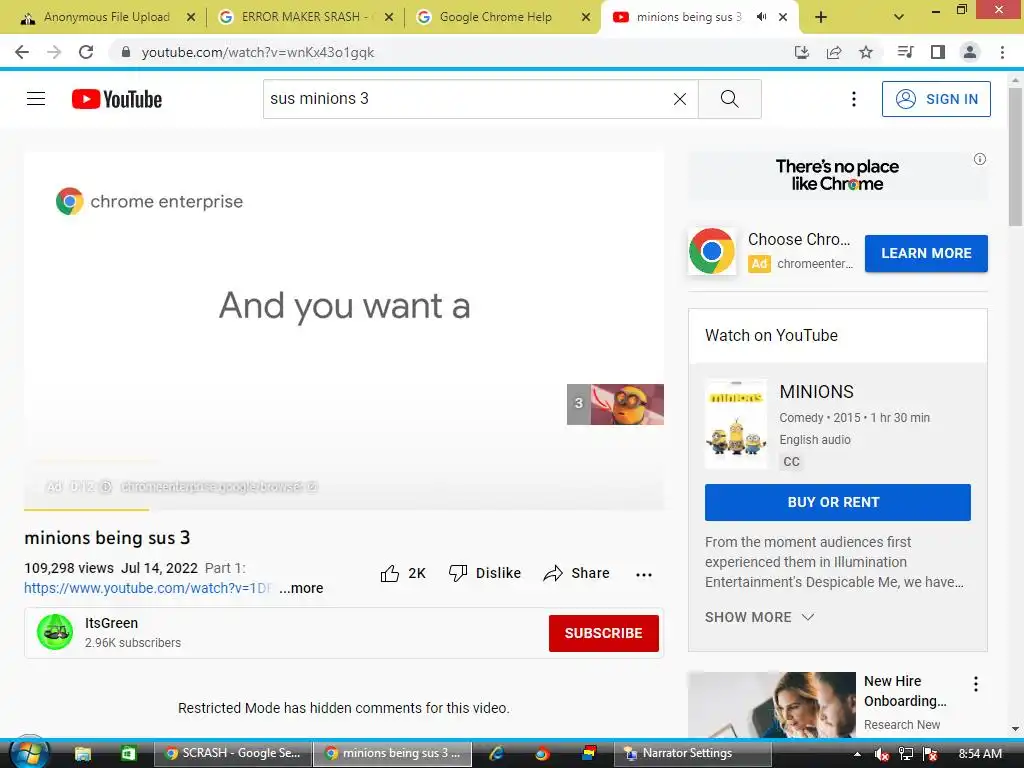This screenshot has height=768, width=1024.
Task: Open the ItsGreen channel avatar
Action: (x=55, y=632)
